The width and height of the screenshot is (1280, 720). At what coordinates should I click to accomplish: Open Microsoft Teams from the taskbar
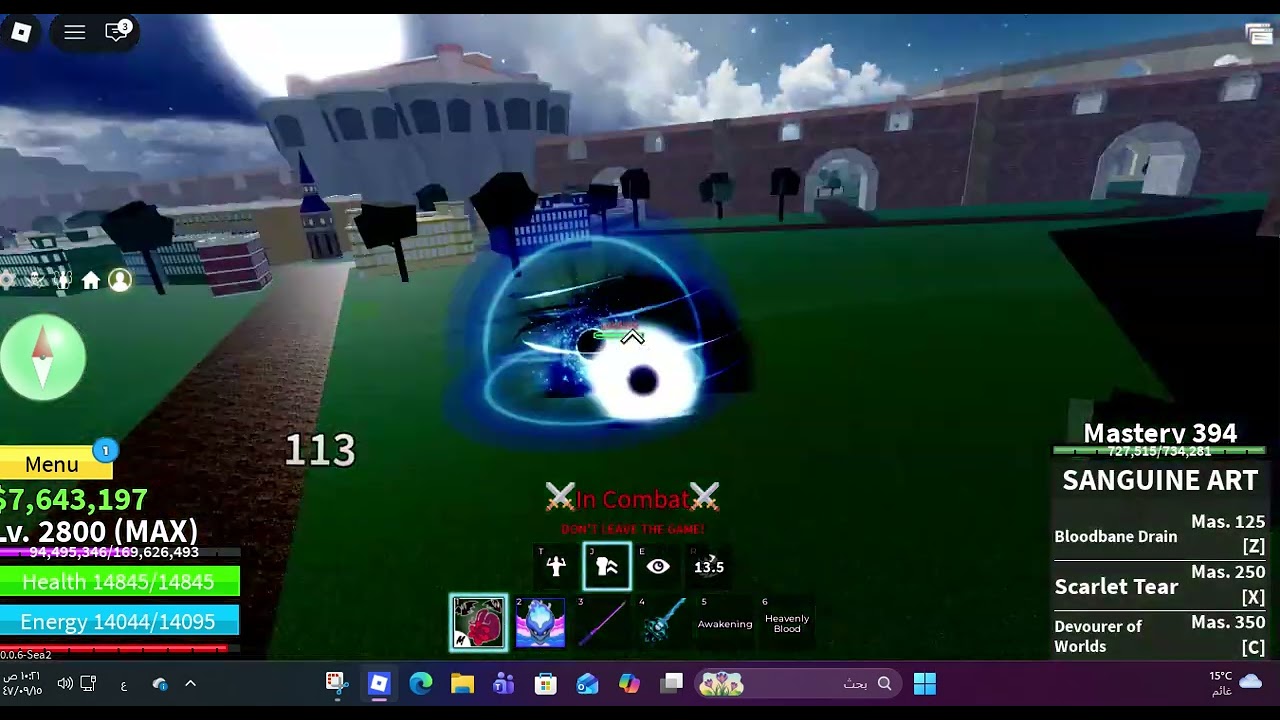point(503,684)
